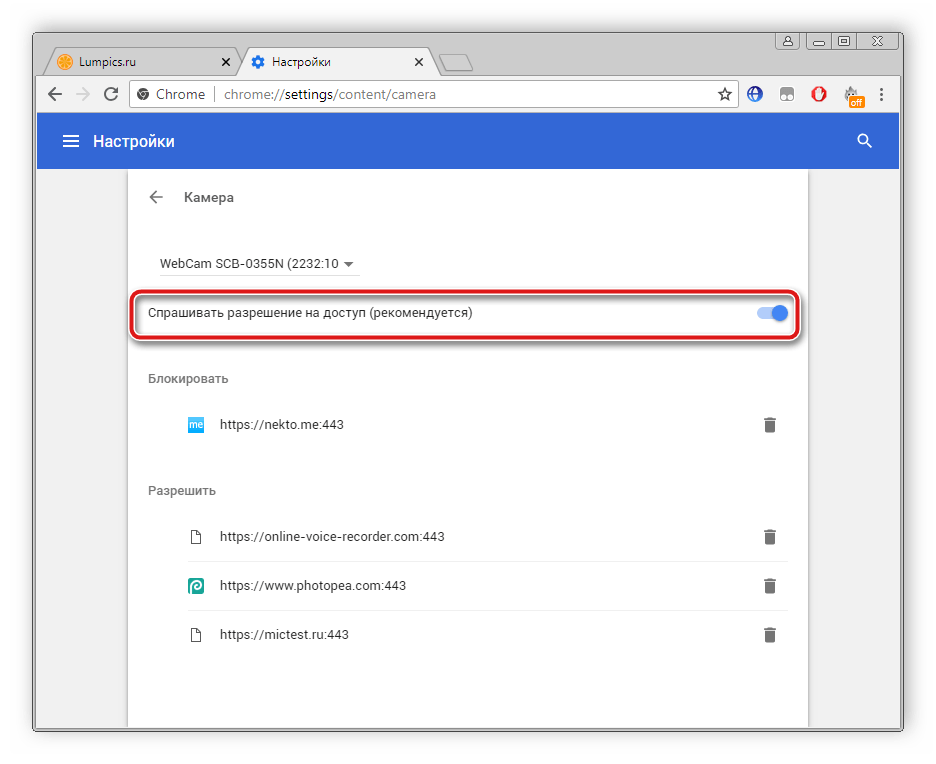Screen dimensions: 936x764
Task: Delete the nekto.me blocked site entry
Action: coord(769,425)
